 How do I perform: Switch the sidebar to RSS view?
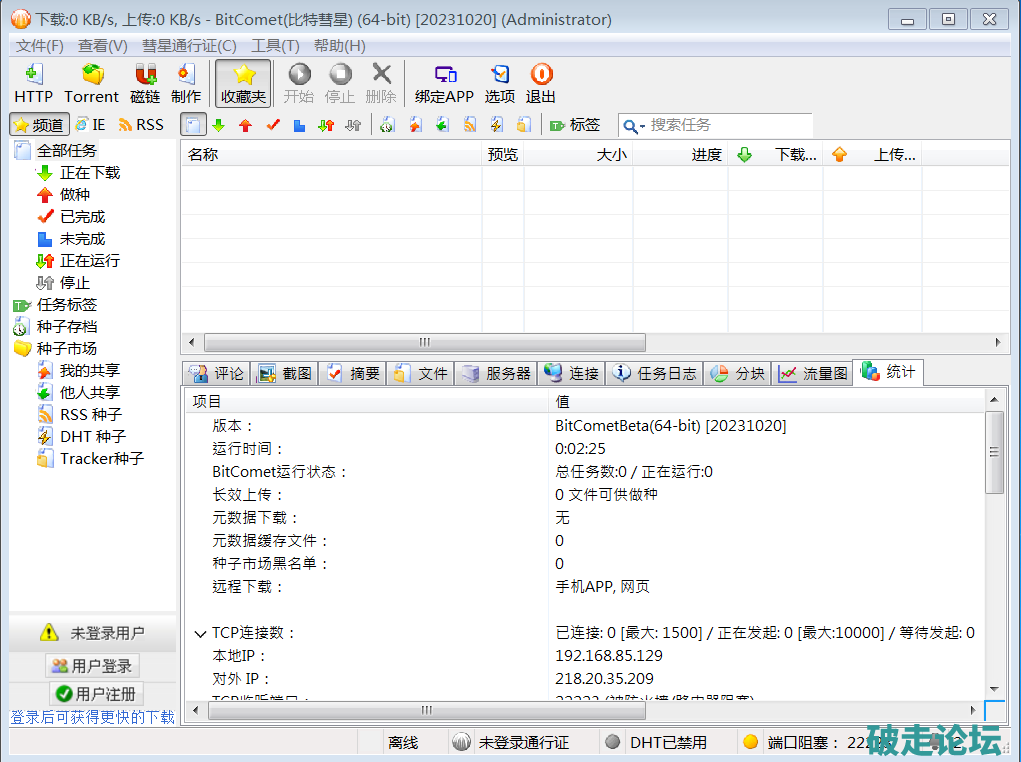140,125
